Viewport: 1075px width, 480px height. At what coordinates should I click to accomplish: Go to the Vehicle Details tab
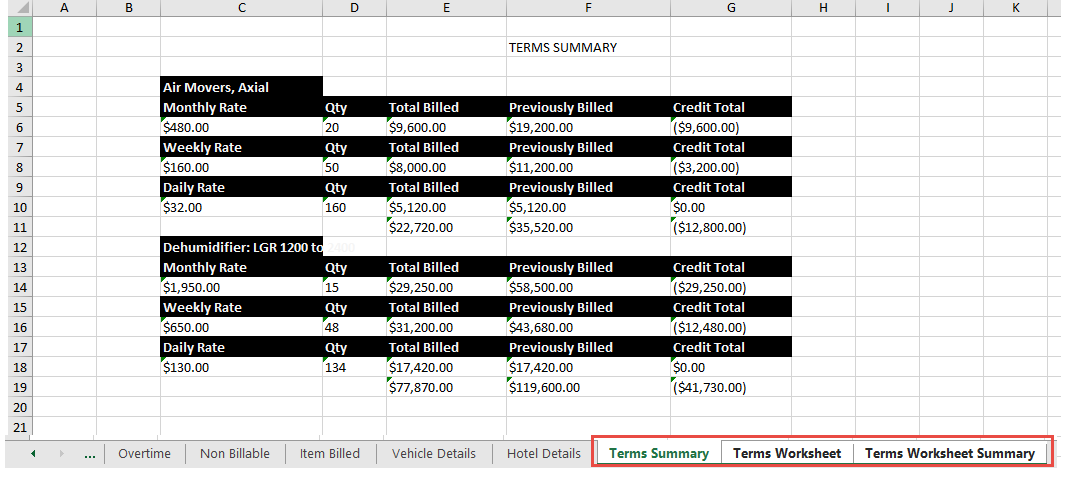coord(434,453)
